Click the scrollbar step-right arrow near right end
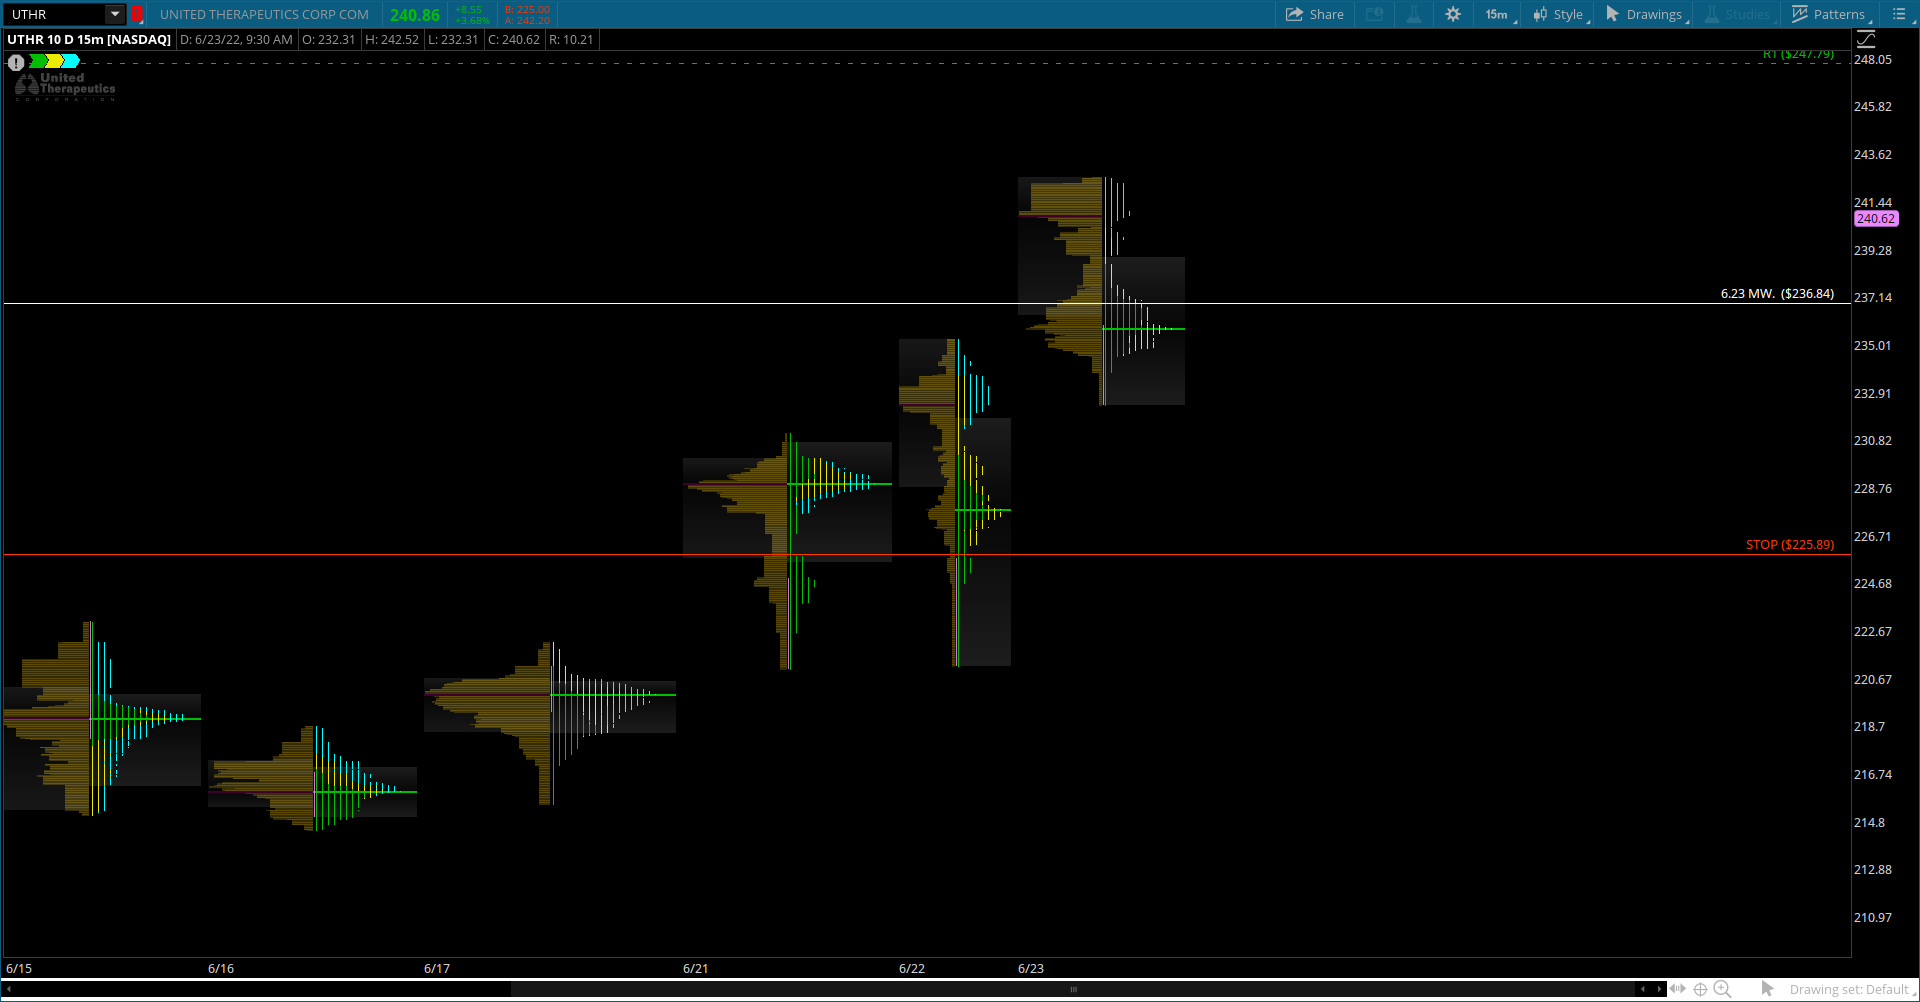This screenshot has height=1002, width=1920. 1659,989
